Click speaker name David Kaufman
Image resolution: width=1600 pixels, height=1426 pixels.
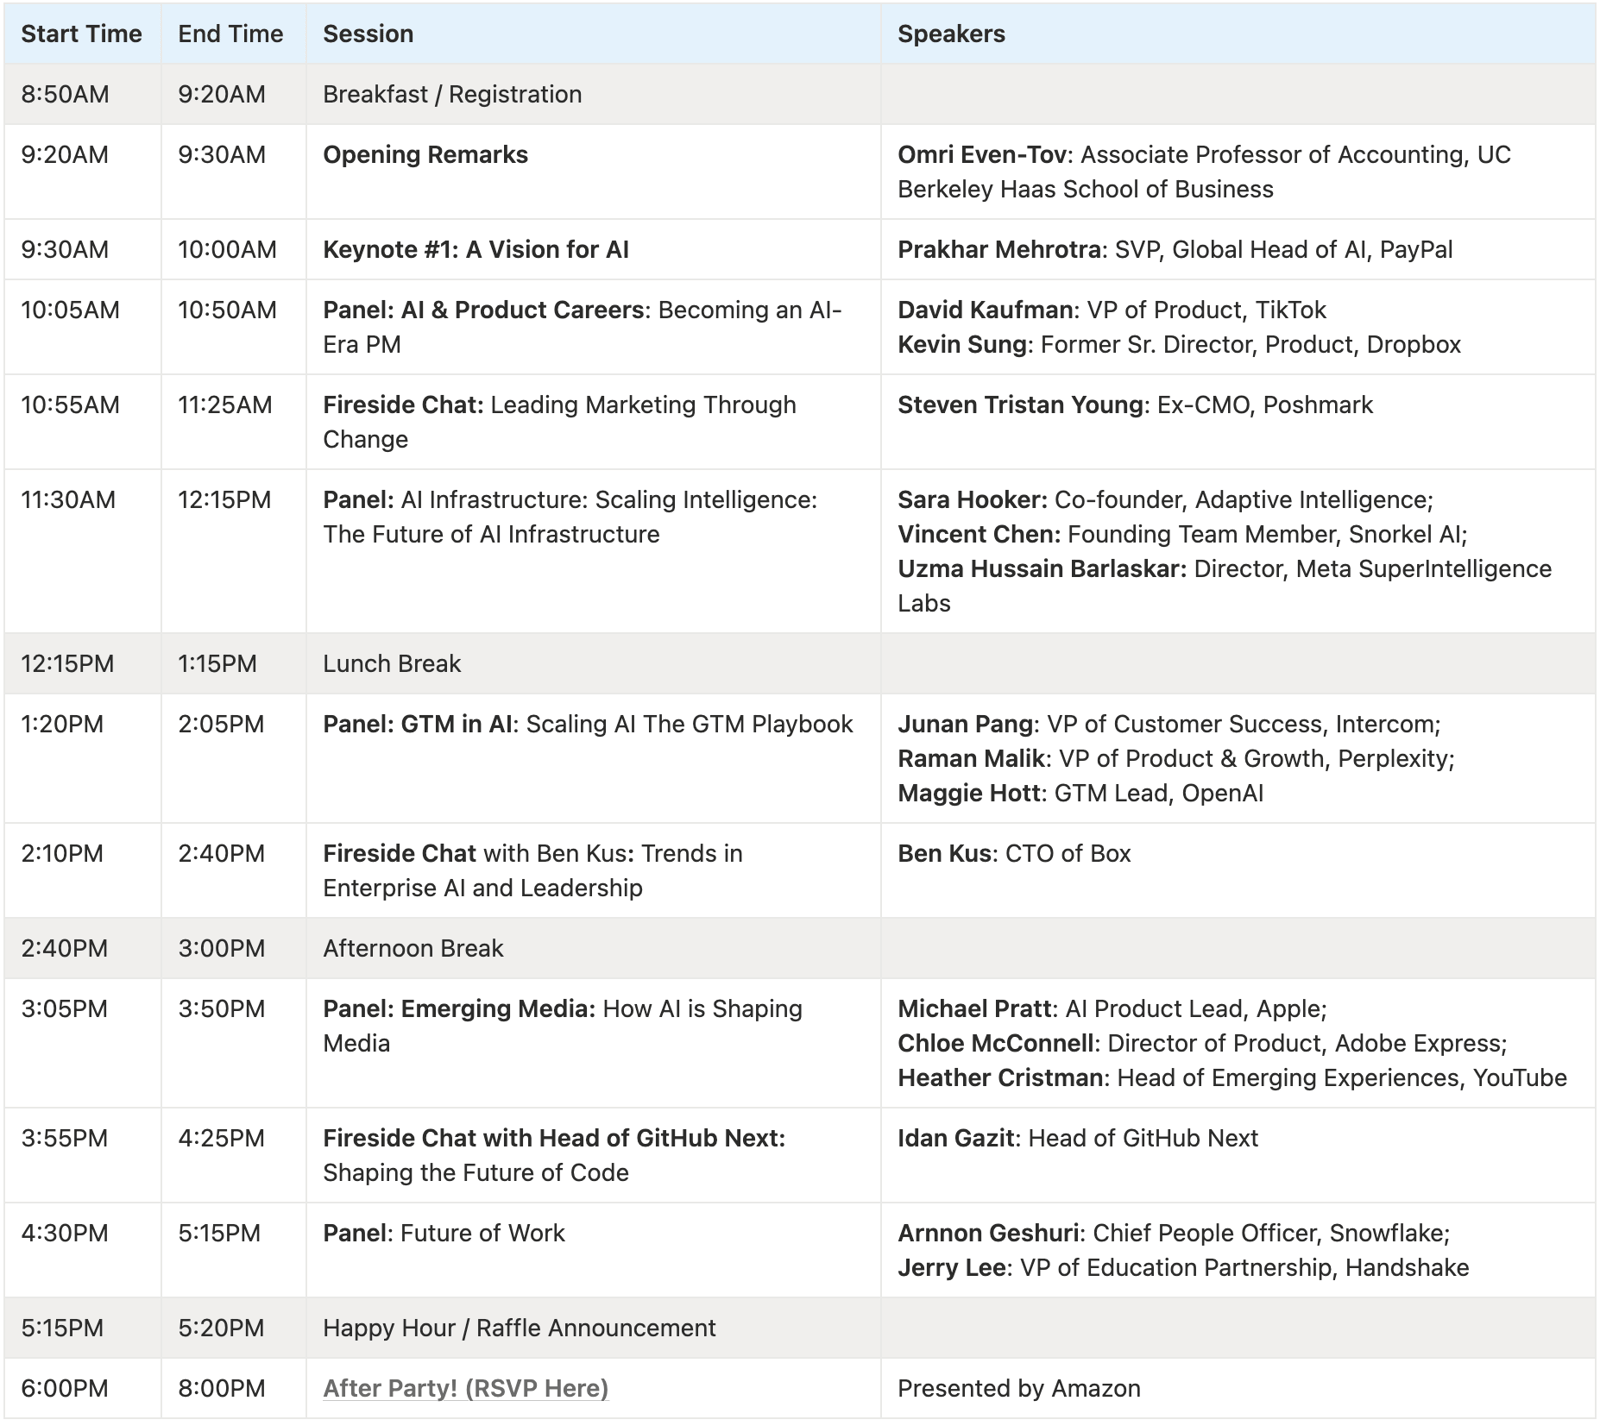(x=985, y=310)
